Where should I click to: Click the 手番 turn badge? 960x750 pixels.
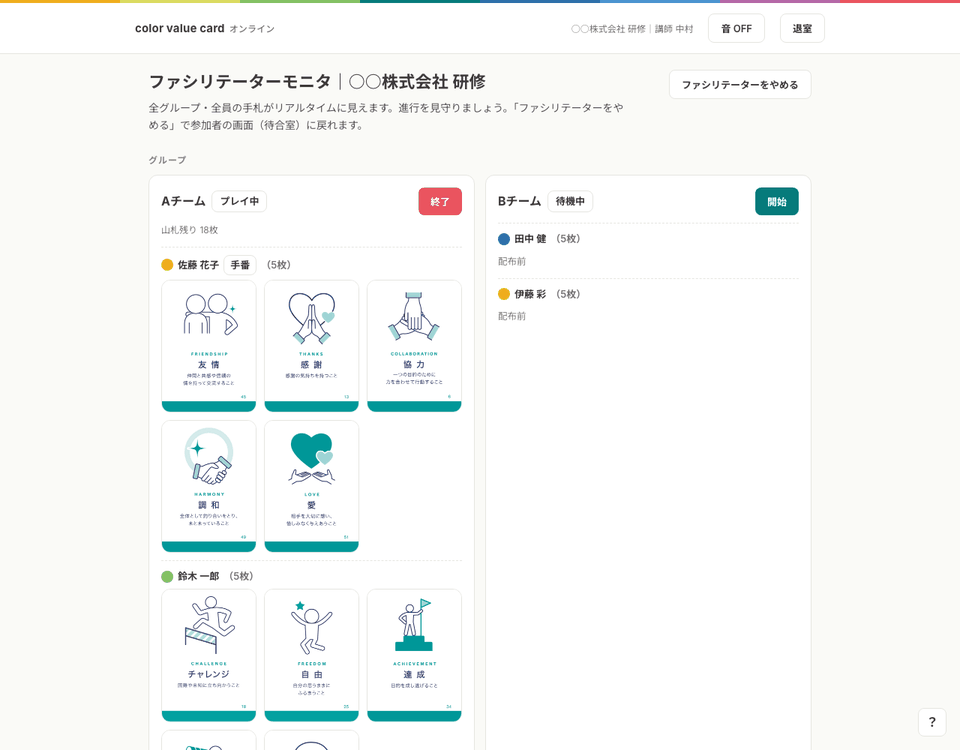pos(240,264)
